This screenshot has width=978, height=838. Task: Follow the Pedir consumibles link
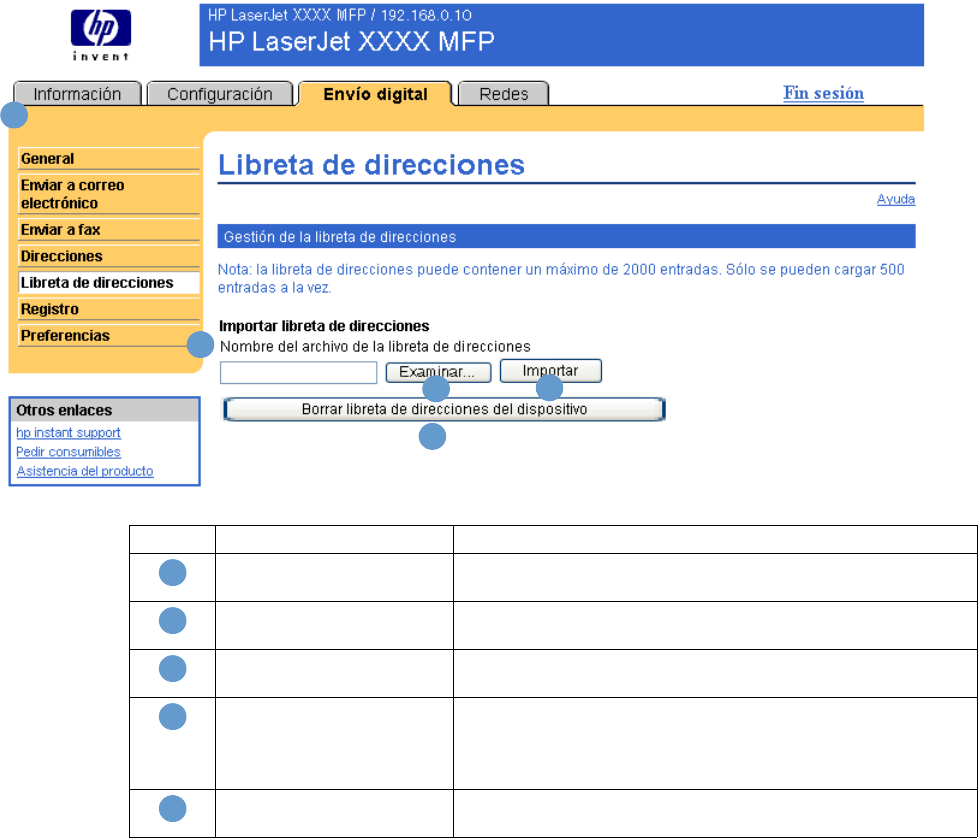click(68, 451)
